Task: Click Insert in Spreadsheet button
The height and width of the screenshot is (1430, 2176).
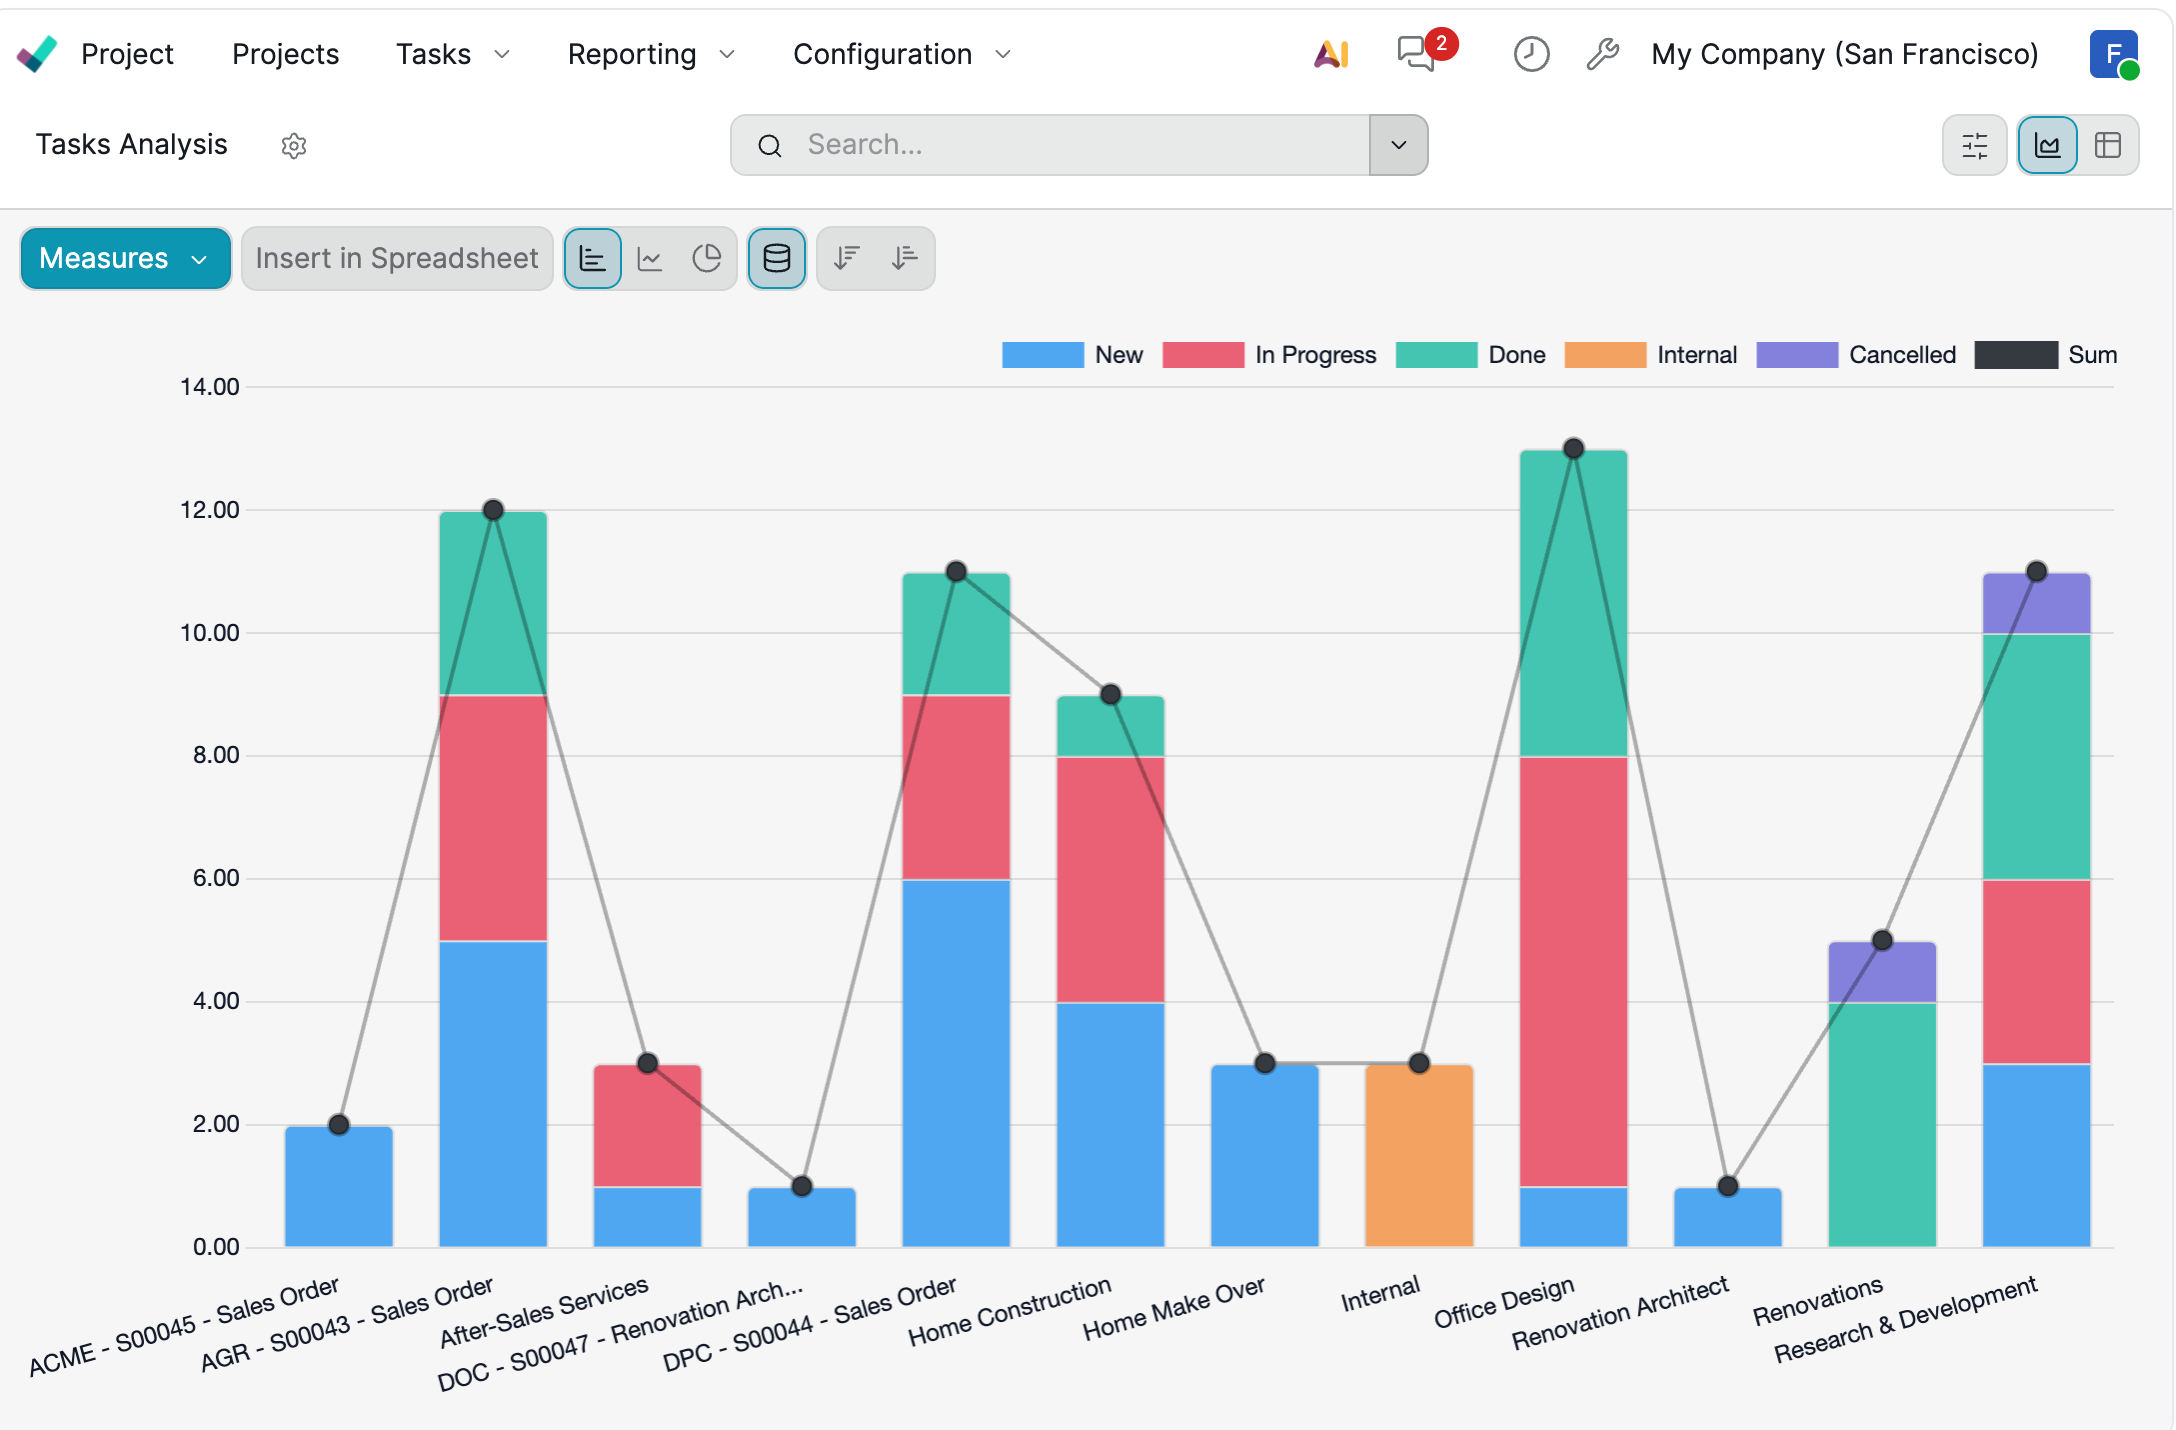Action: click(397, 259)
